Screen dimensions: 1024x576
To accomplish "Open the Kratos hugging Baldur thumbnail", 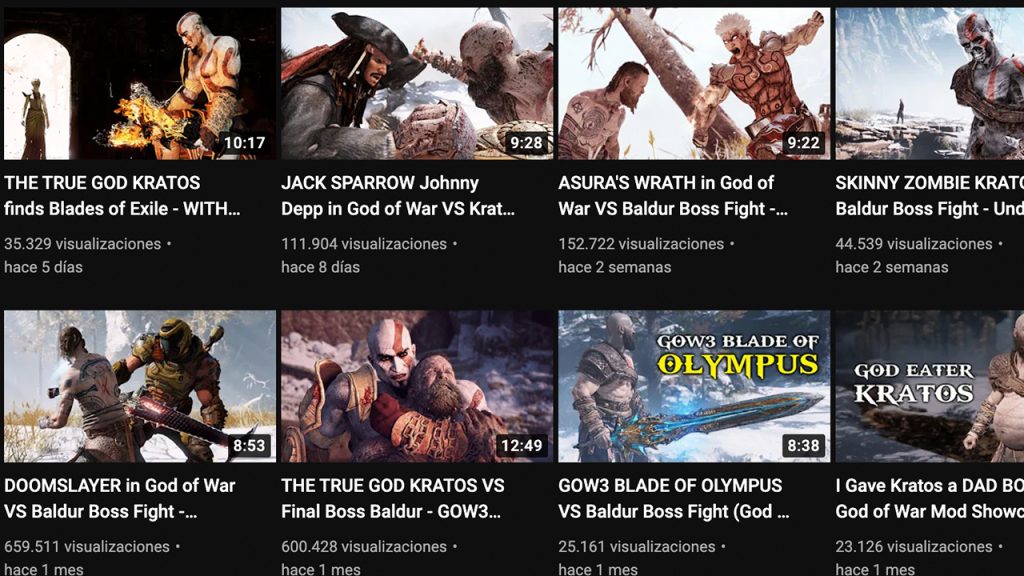I will point(417,387).
